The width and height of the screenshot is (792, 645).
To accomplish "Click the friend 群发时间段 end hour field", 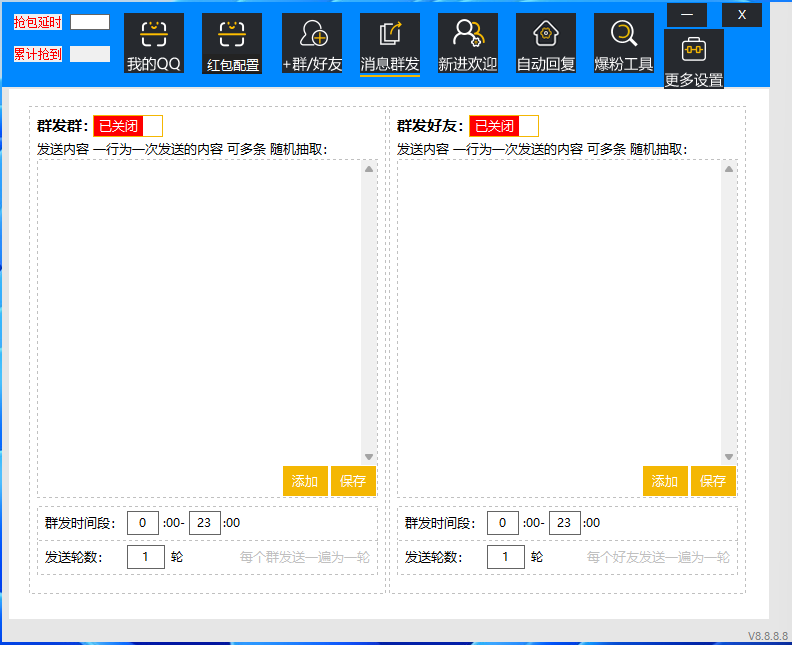I will [x=565, y=523].
